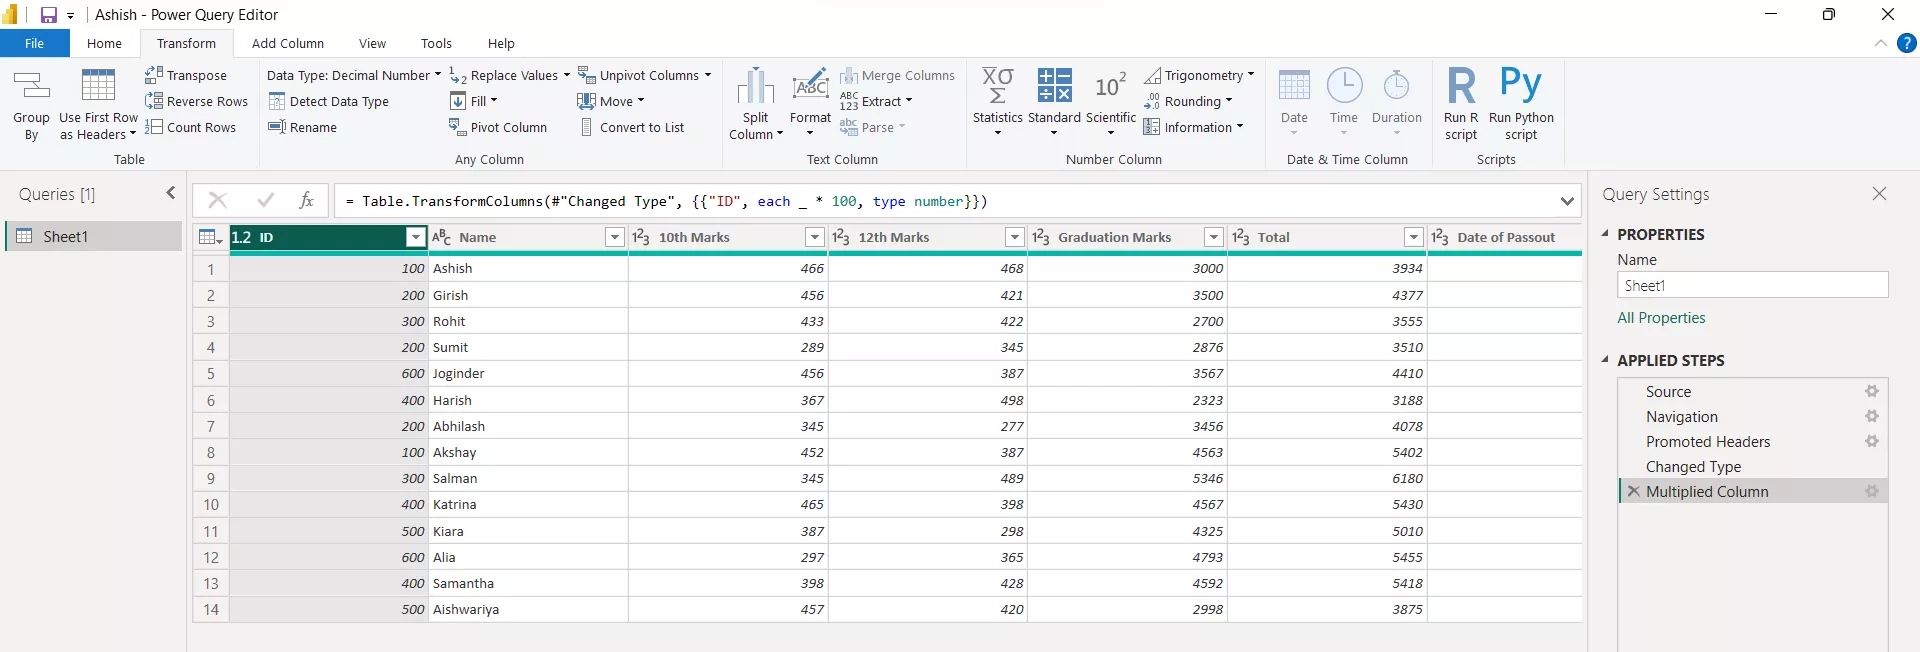The height and width of the screenshot is (652, 1920).
Task: Click Use First Row as Headers
Action: tap(98, 105)
